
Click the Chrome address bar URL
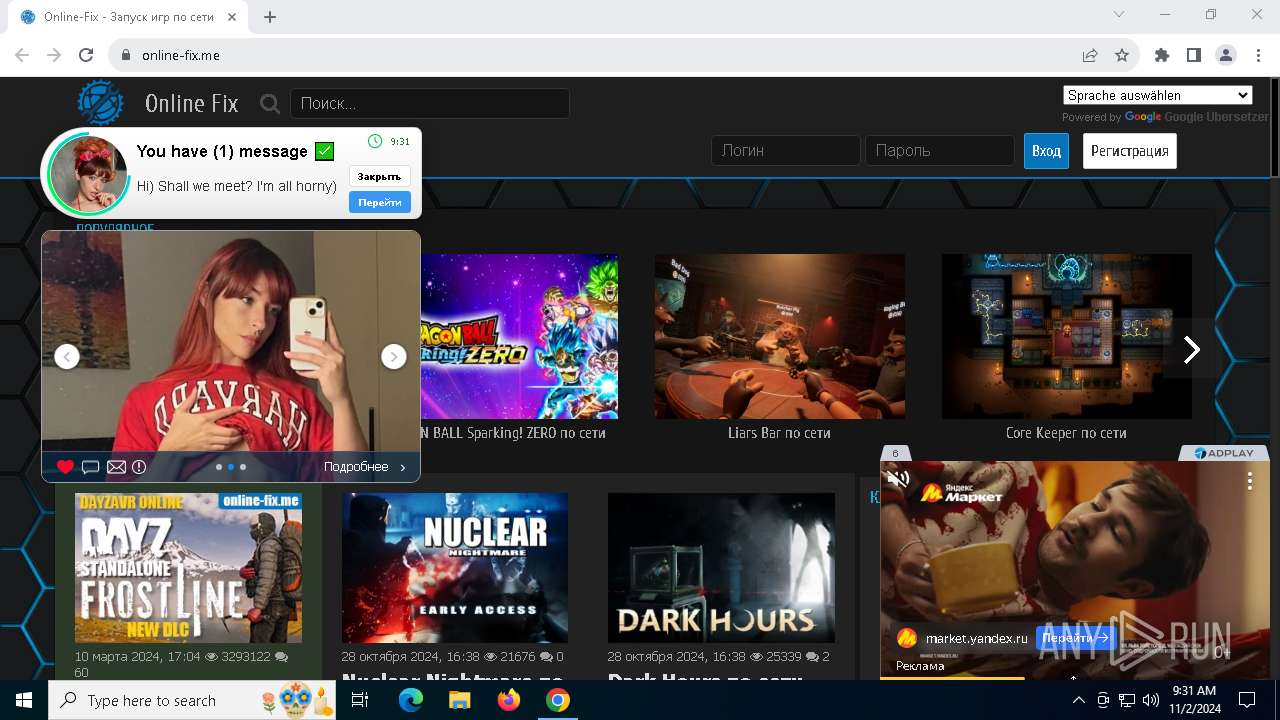click(181, 55)
